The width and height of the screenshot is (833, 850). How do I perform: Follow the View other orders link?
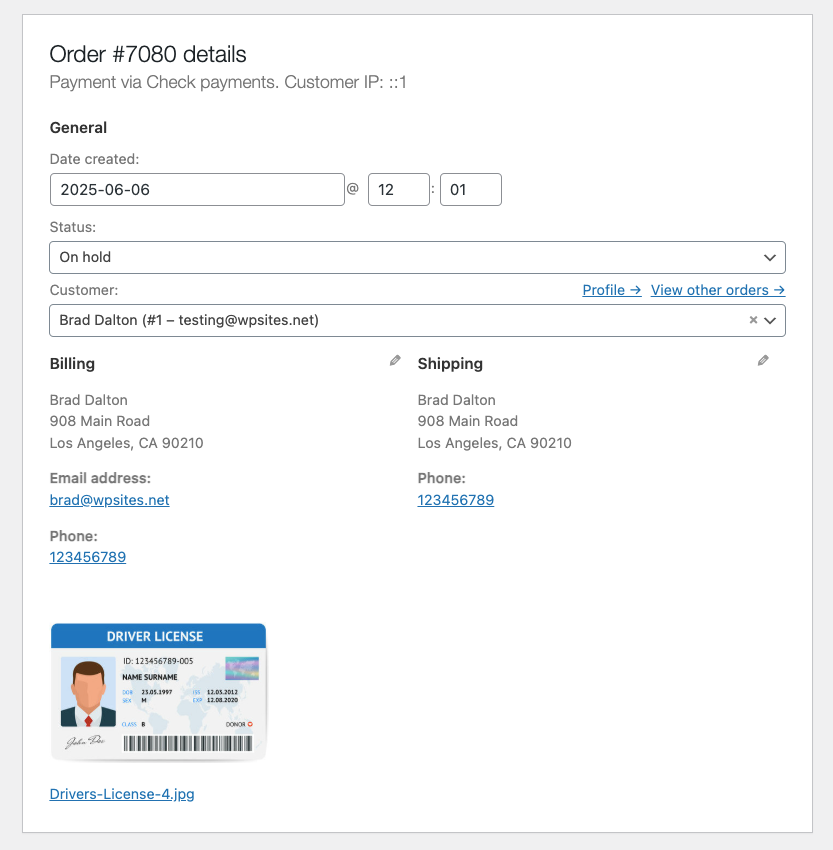[x=717, y=290]
